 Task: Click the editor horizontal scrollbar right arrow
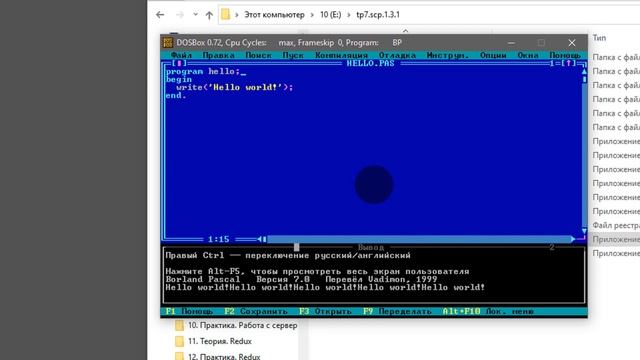click(573, 239)
